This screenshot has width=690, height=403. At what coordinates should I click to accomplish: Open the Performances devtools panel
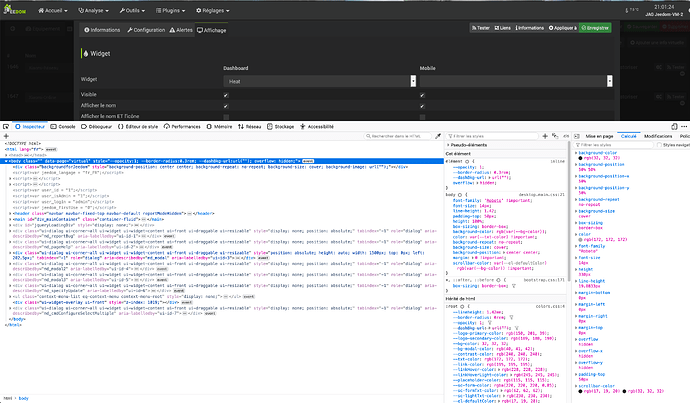[182, 127]
